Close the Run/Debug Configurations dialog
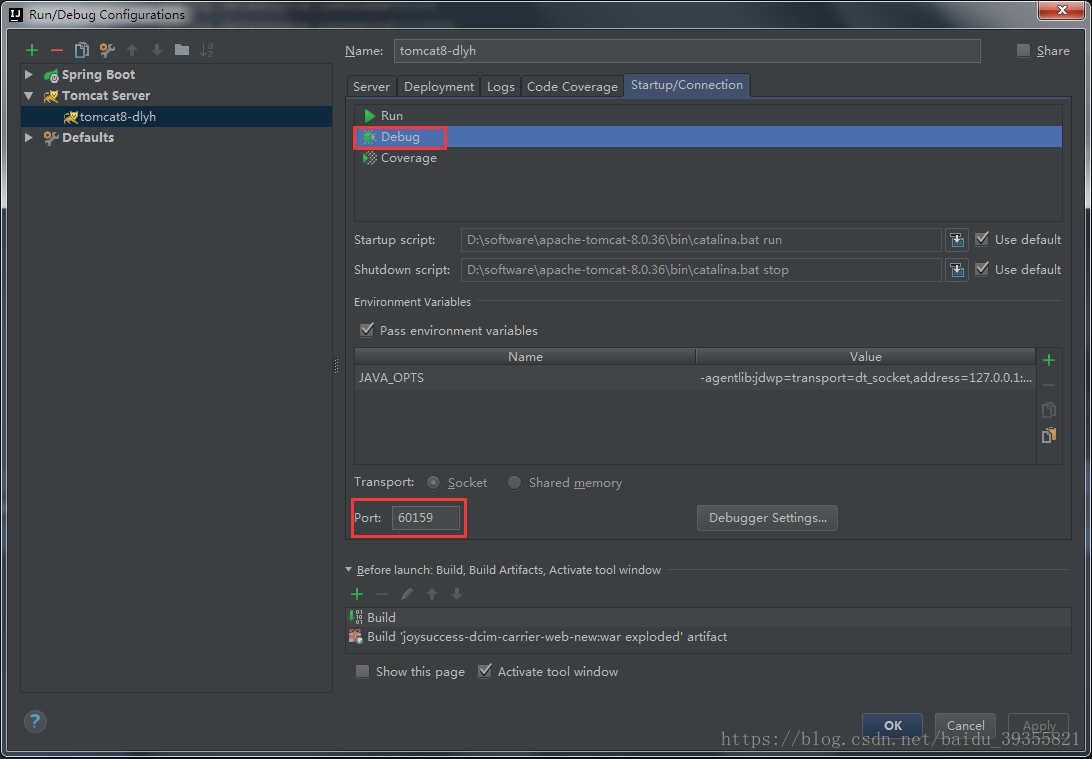The width and height of the screenshot is (1092, 759). tap(1062, 10)
